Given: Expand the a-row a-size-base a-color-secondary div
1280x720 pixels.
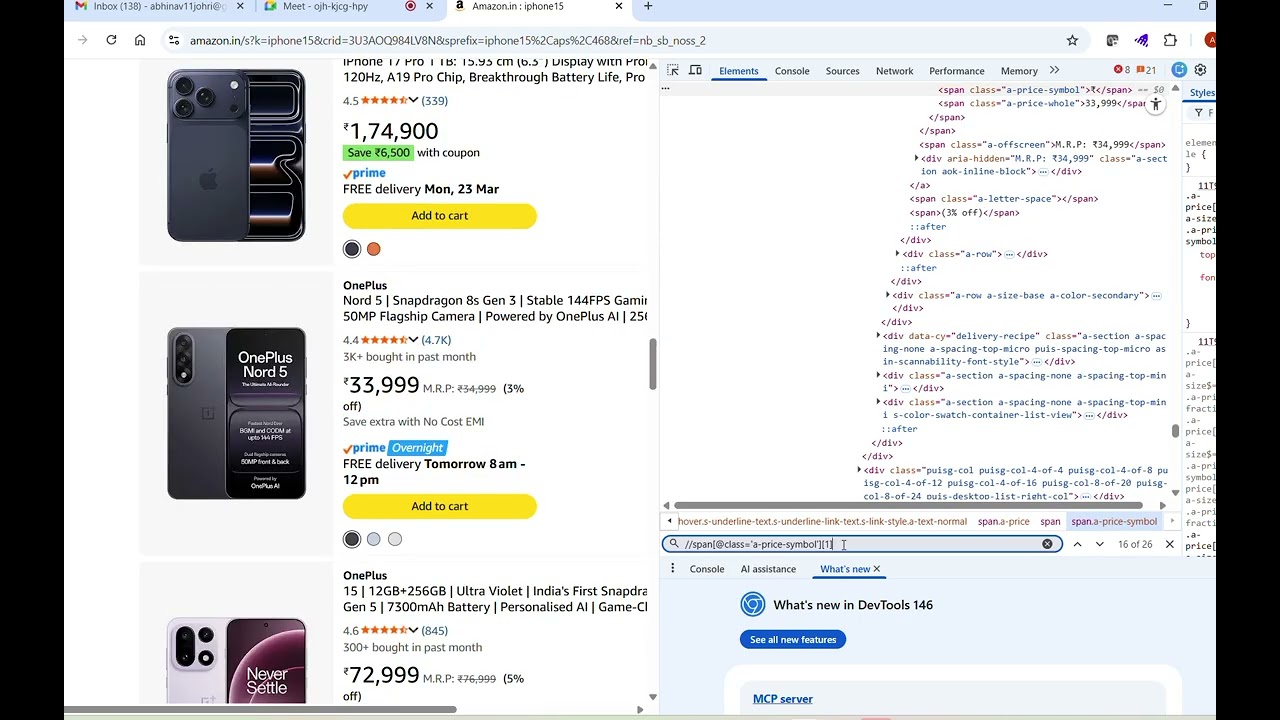Looking at the screenshot, I should pyautogui.click(x=888, y=295).
